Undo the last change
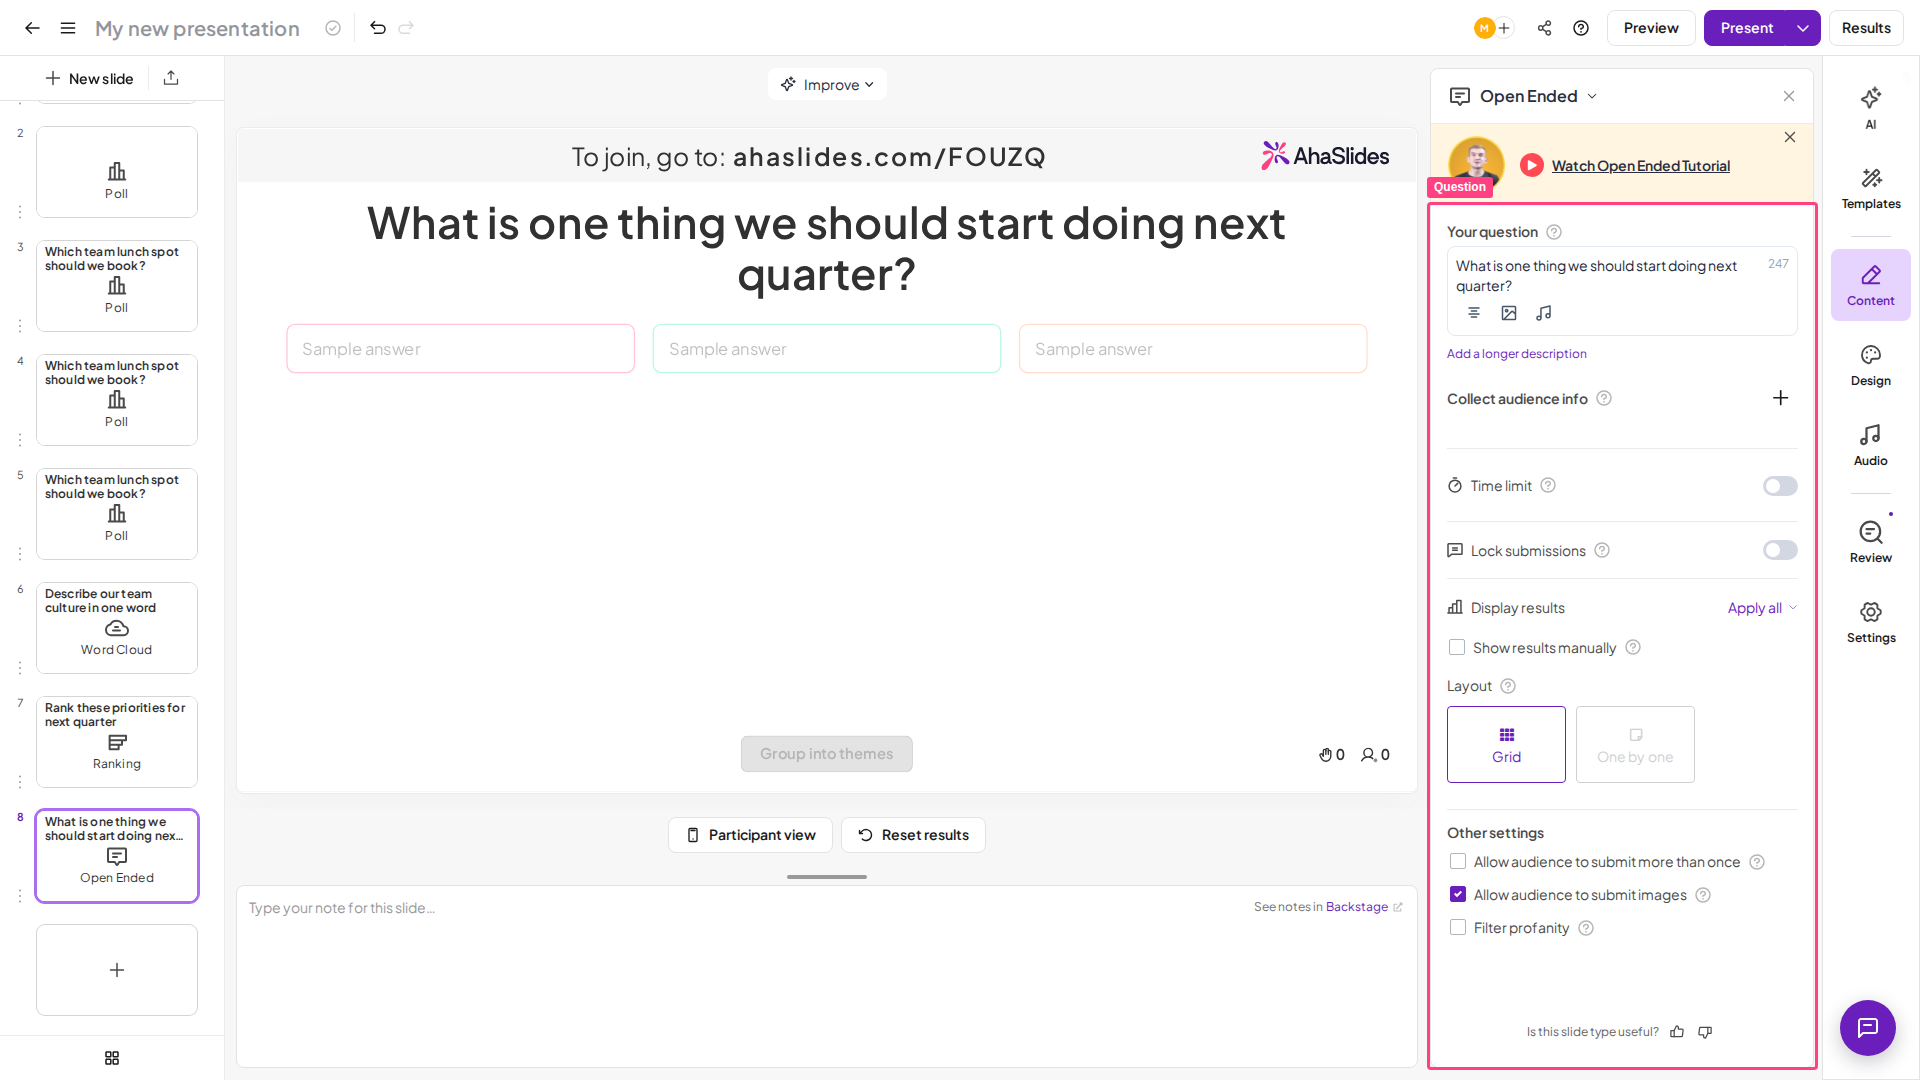 tap(378, 28)
